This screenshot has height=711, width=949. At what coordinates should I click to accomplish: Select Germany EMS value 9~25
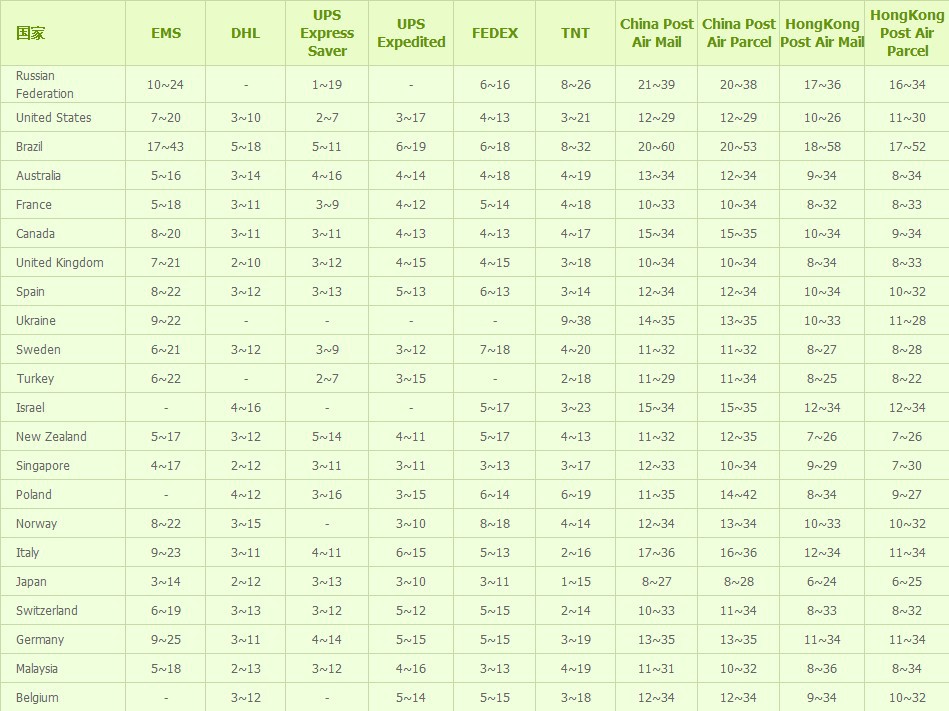[166, 640]
